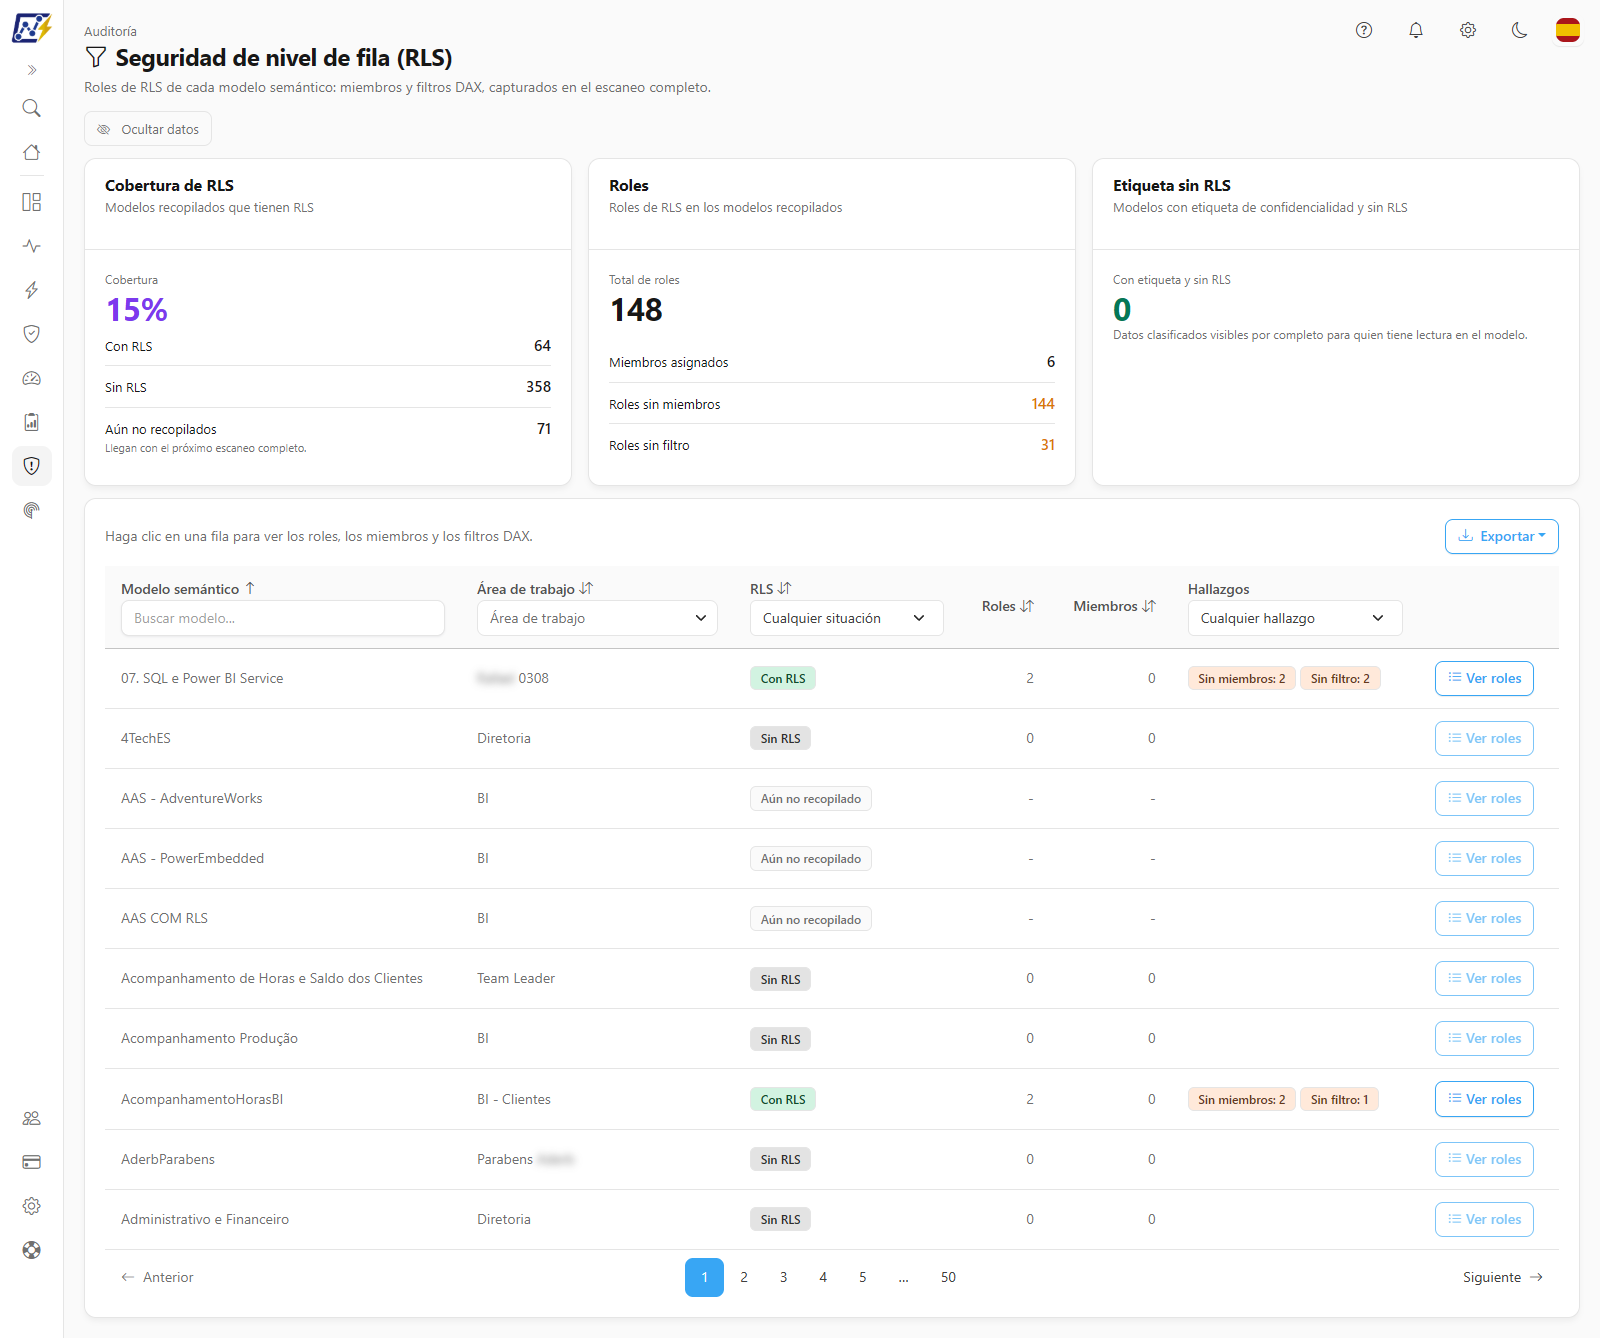Click the 'Administrativo e Financeiro' model name
Screen dimensions: 1600x1338
pyautogui.click(x=205, y=1219)
